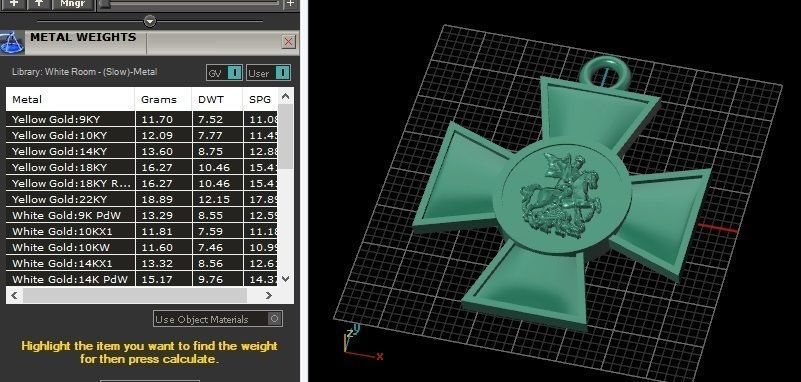Screen dimensions: 801x382
Task: Click the 18.89 grams value
Action: [x=157, y=199]
